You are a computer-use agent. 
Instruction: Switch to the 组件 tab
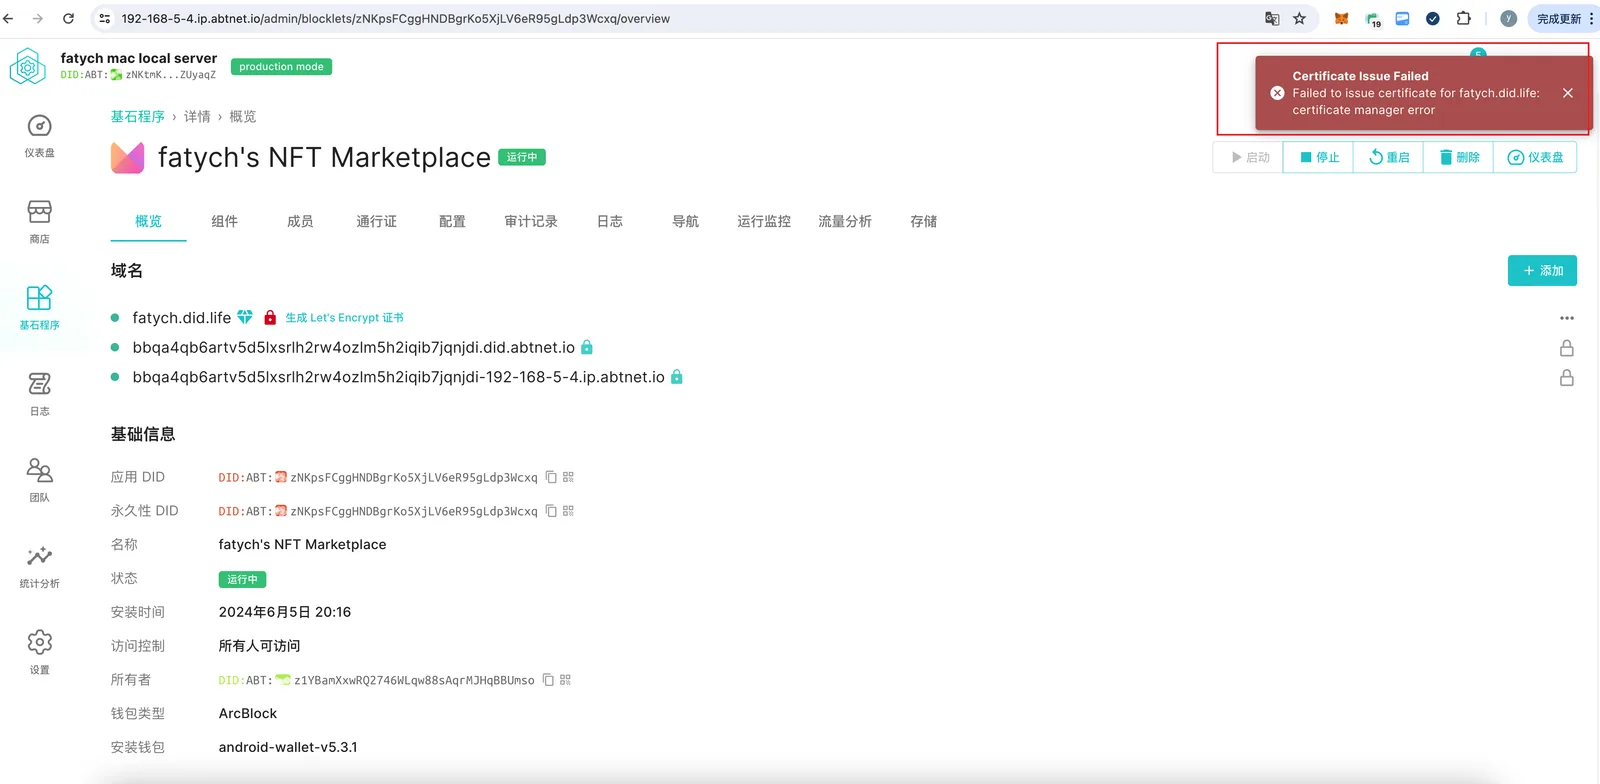click(225, 221)
